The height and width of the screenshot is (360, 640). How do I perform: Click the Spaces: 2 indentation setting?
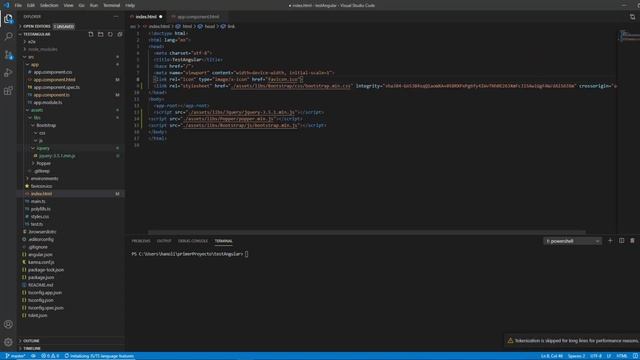coord(576,356)
